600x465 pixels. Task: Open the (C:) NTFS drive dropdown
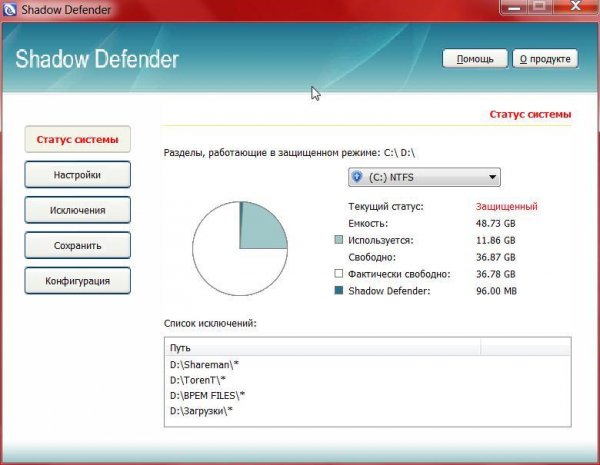[424, 177]
